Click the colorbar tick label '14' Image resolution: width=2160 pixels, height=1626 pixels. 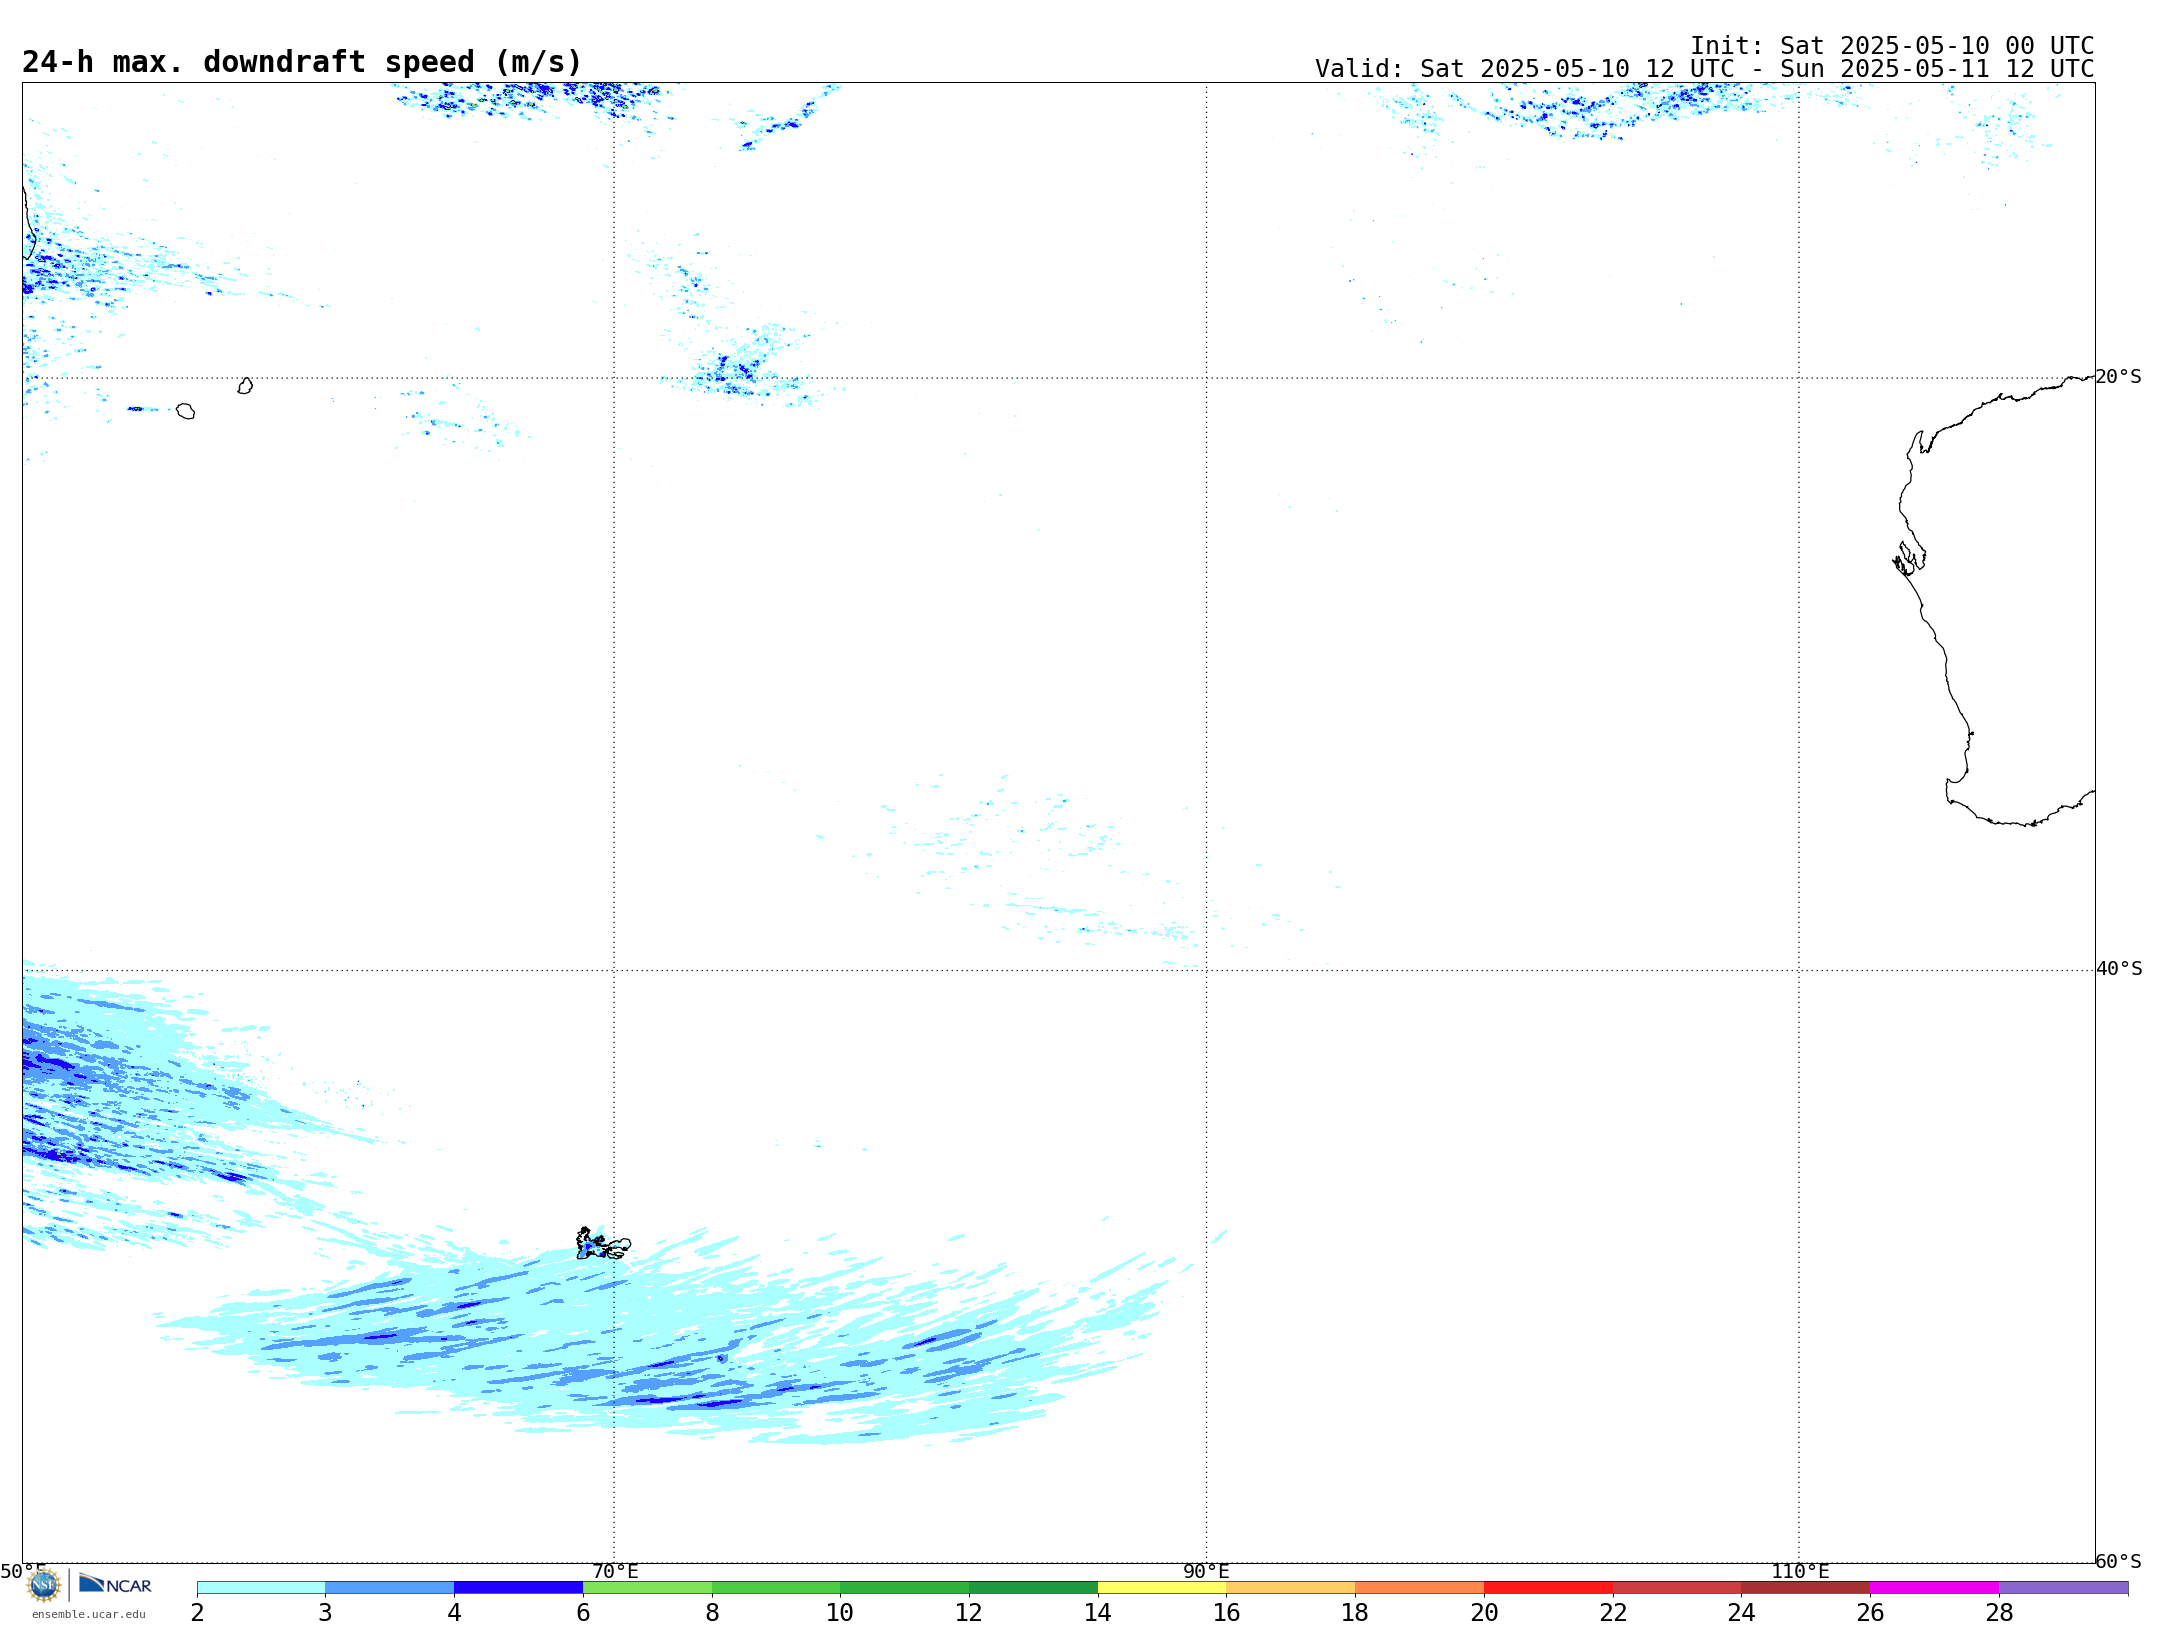pos(1098,1612)
